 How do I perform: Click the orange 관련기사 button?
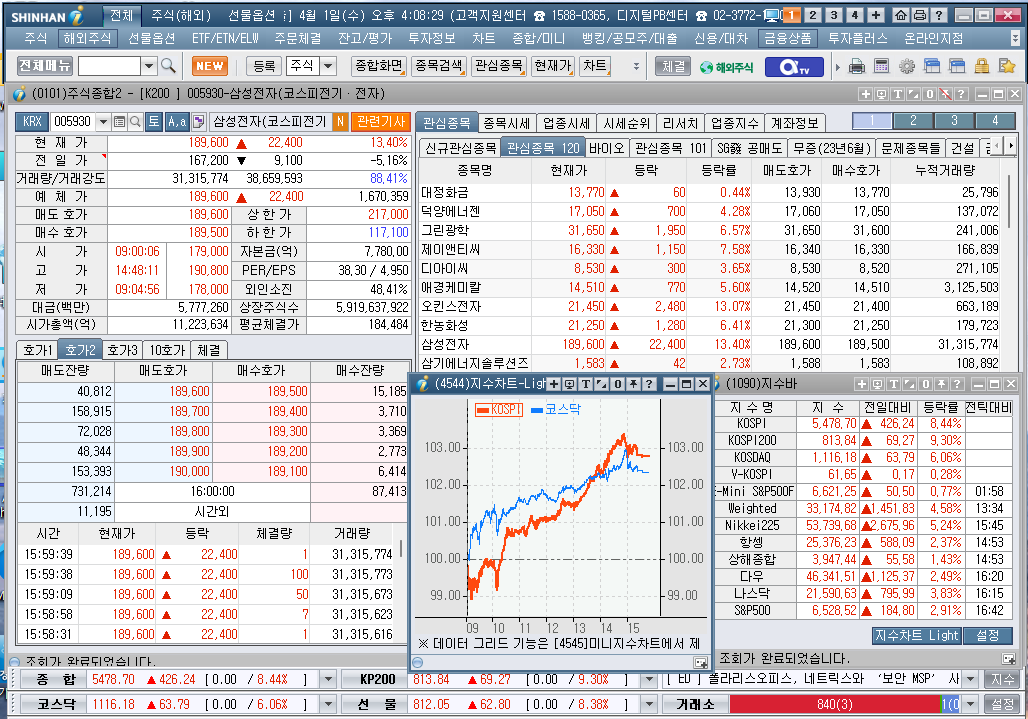pyautogui.click(x=380, y=121)
